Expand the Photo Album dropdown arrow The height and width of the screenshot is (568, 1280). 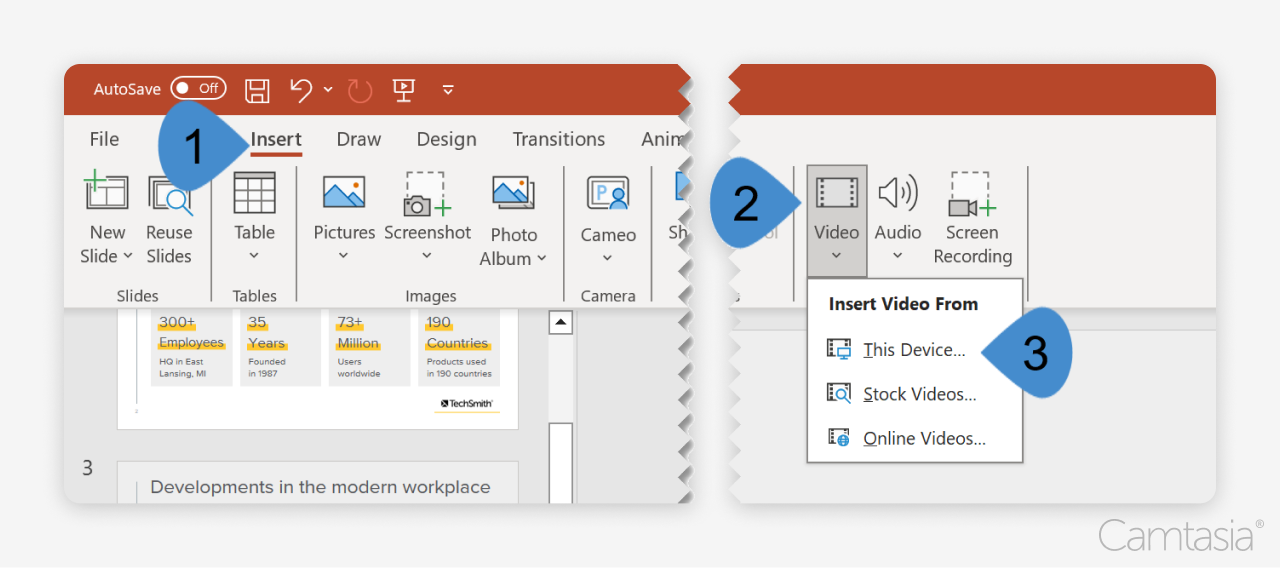pyautogui.click(x=542, y=258)
